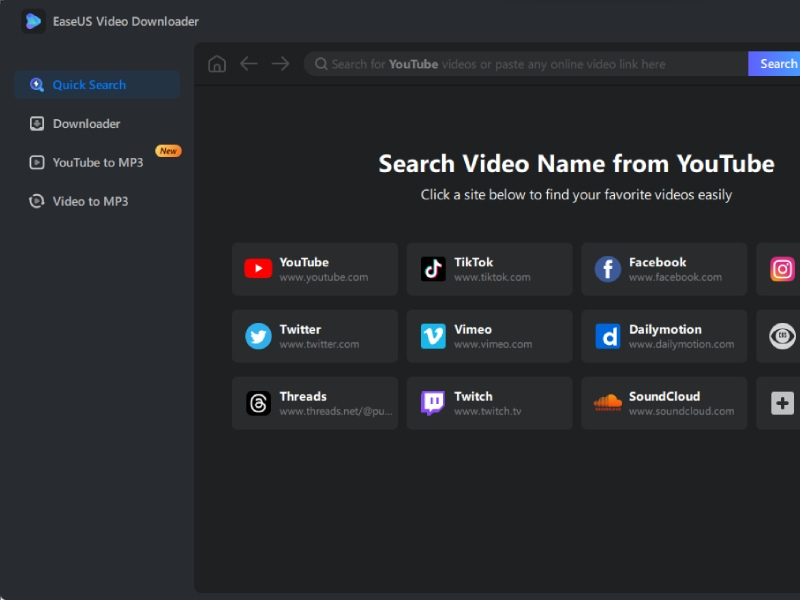Open YouTube to MP3 in the sidebar
The image size is (800, 600).
click(x=97, y=162)
